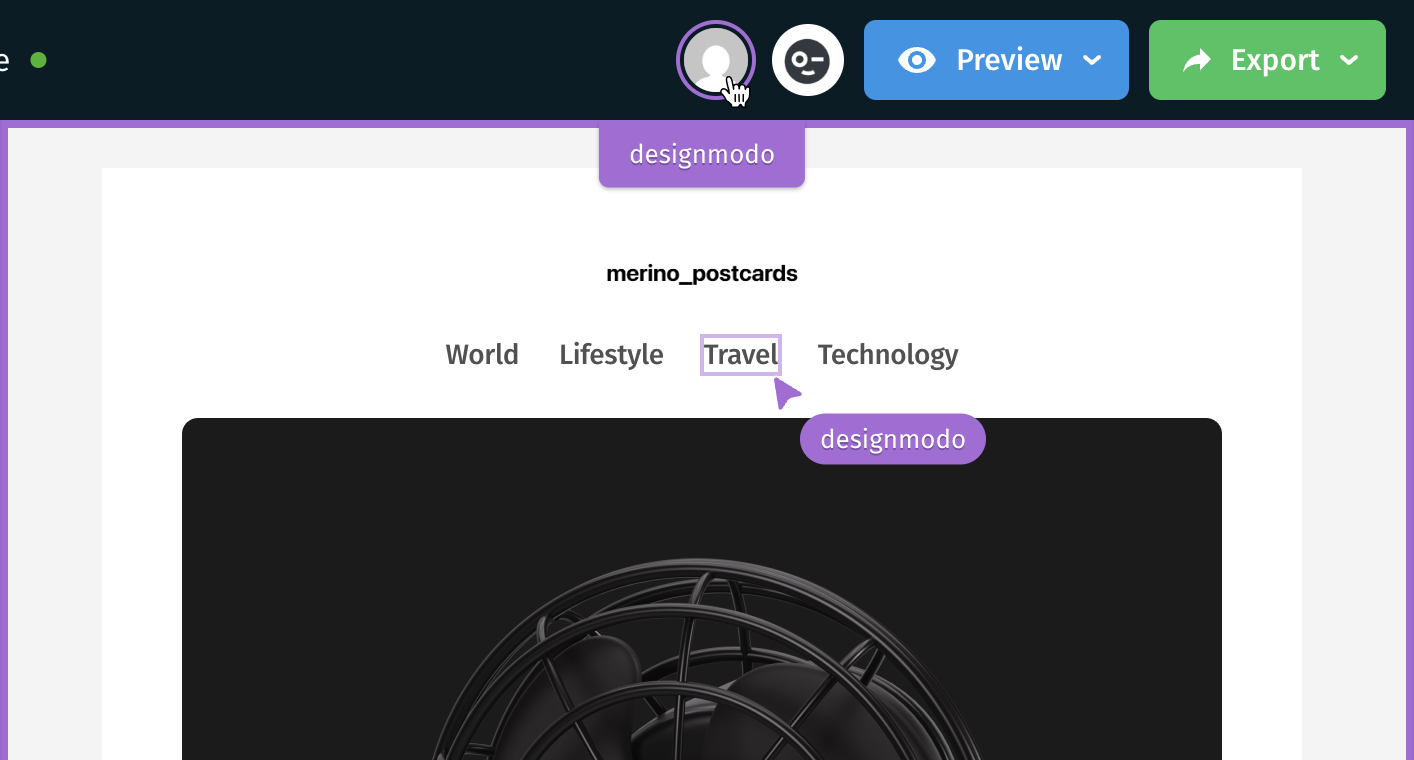Click the winking face avatar icon
Screen dimensions: 1414x760
point(808,60)
